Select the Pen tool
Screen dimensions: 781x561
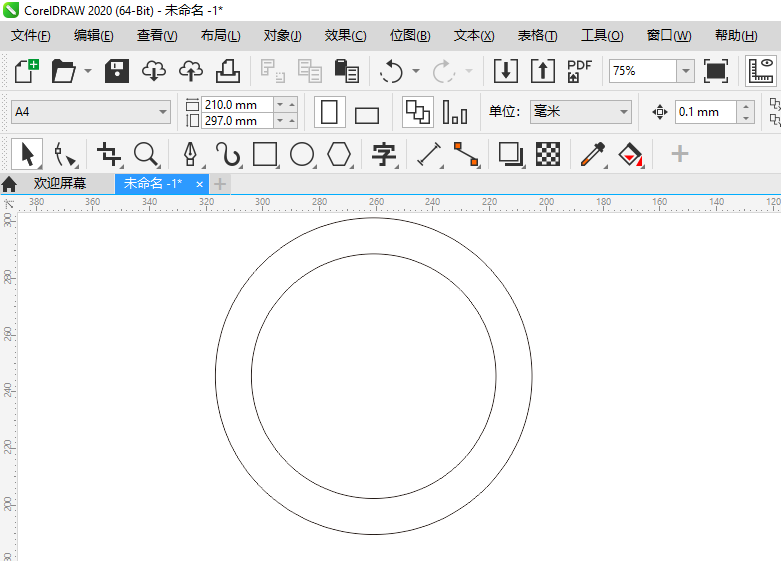189,154
